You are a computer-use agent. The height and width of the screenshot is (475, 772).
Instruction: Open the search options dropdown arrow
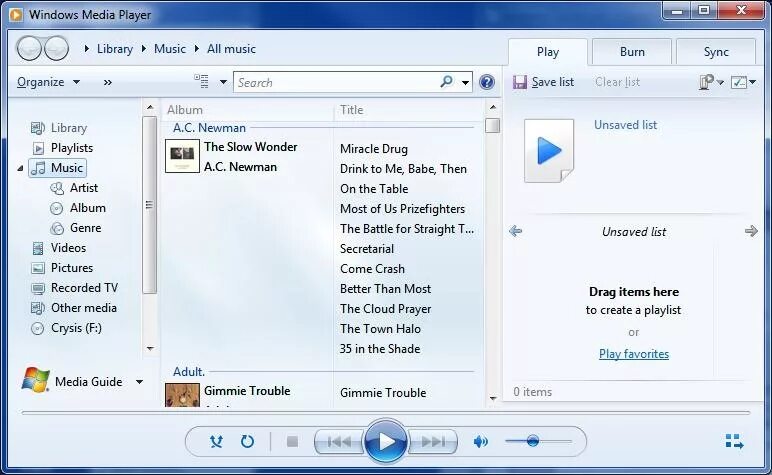pyautogui.click(x=465, y=82)
